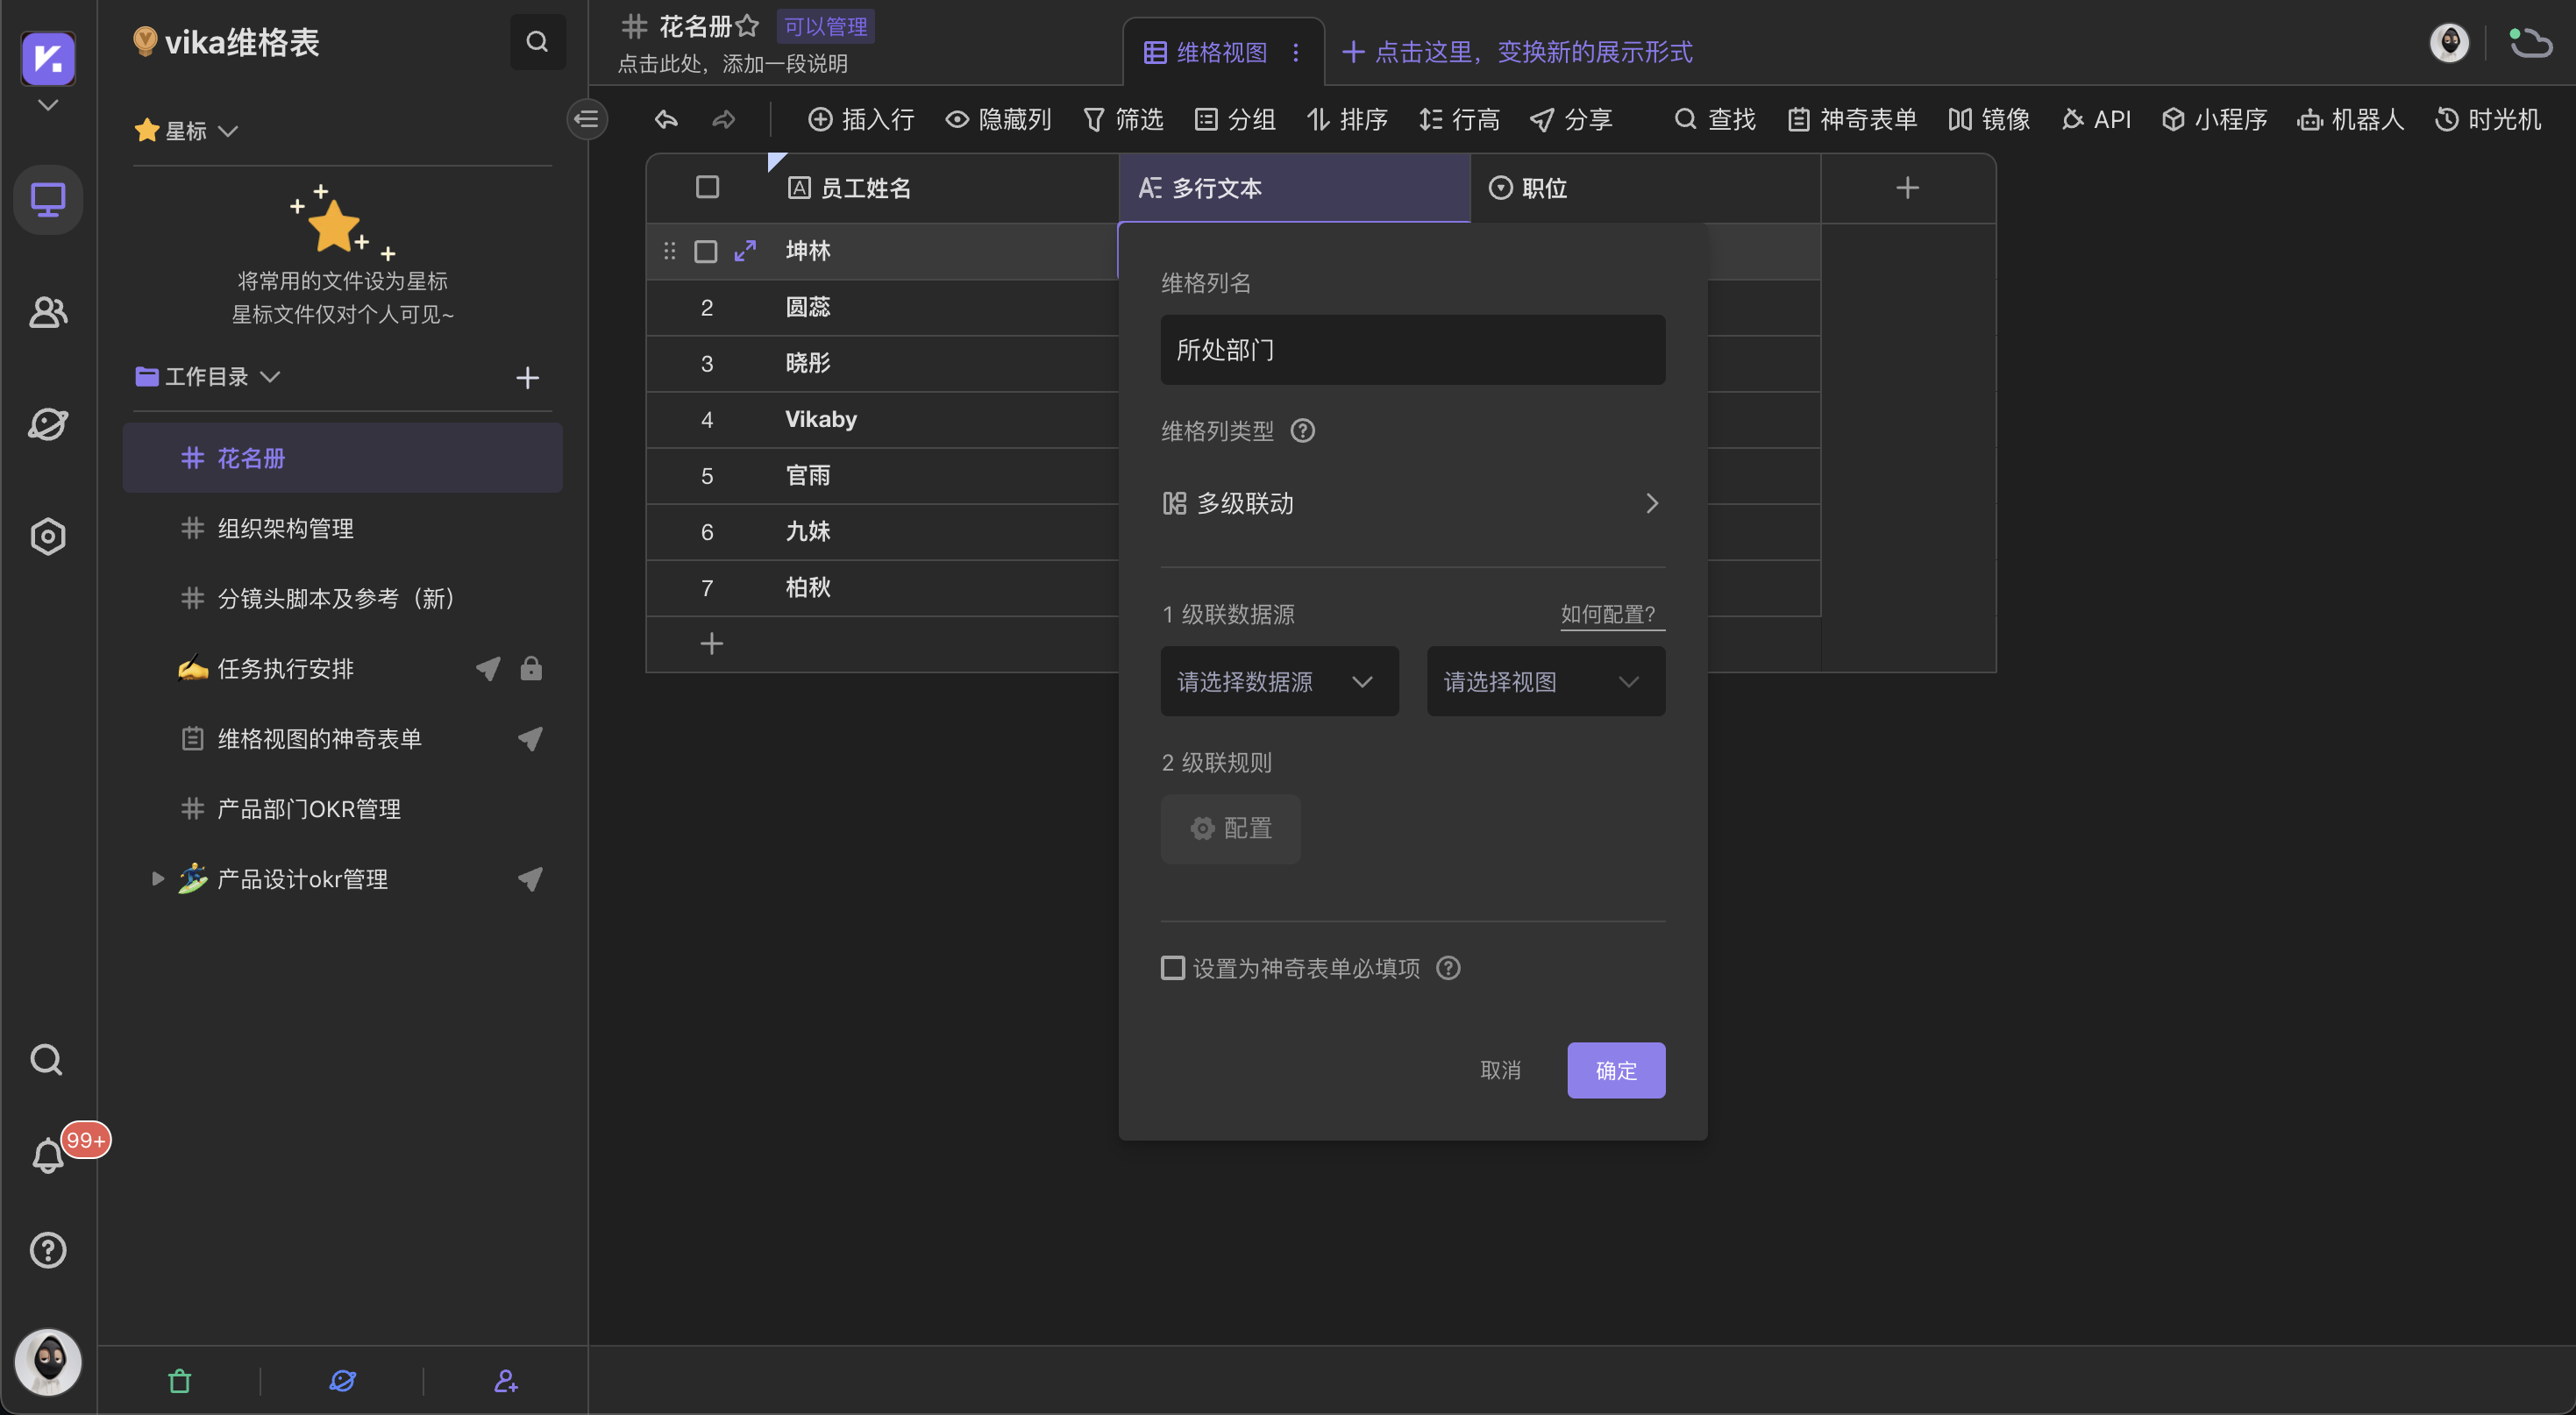Open the 时光机 (time machine) feature
Screen dimensions: 2576x1415
coord(2488,119)
